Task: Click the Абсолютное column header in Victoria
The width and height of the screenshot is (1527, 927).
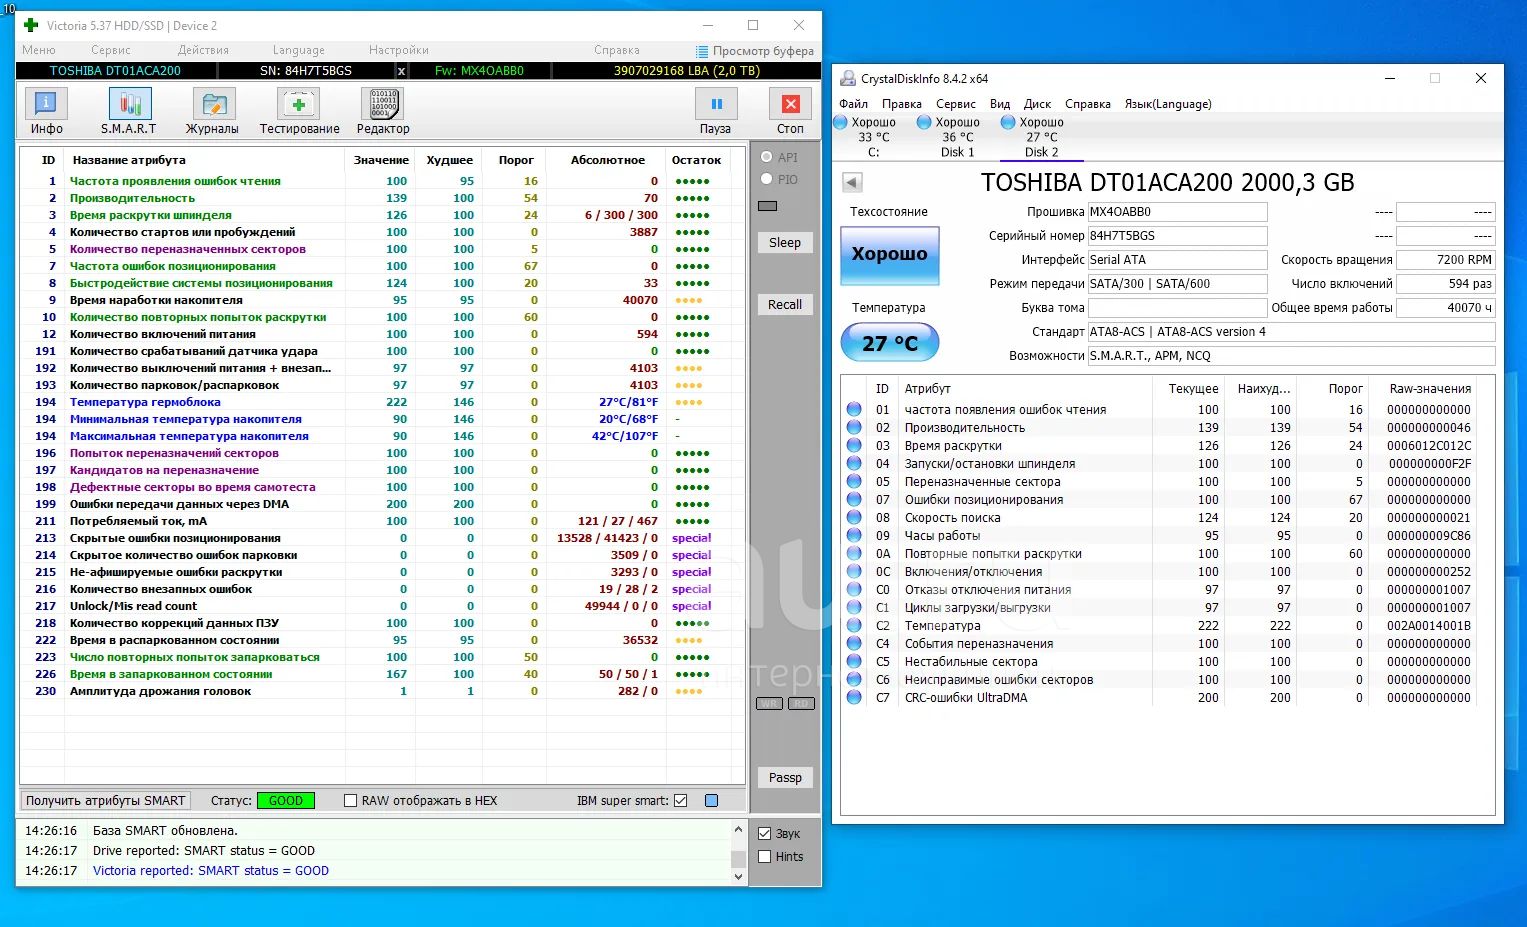Action: (608, 160)
